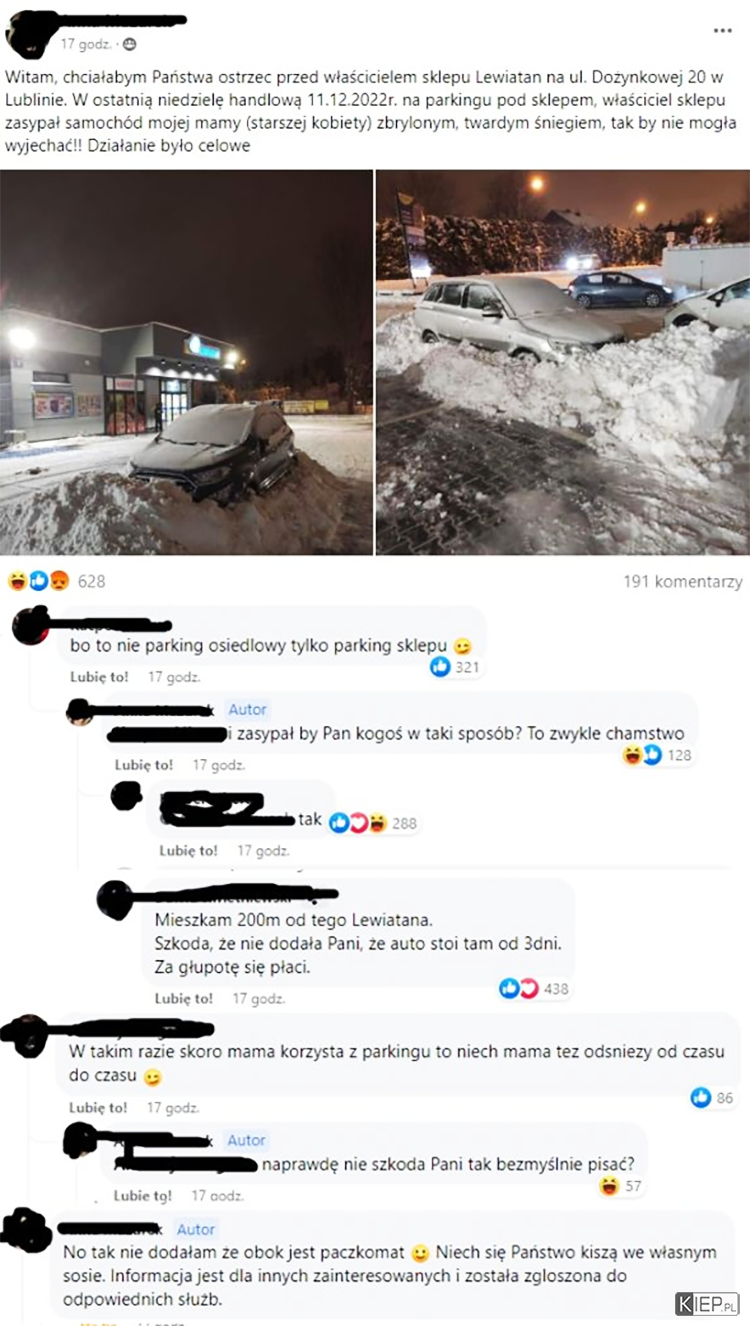Click the haha reaction showing 57
Image resolution: width=750 pixels, height=1326 pixels.
608,1186
